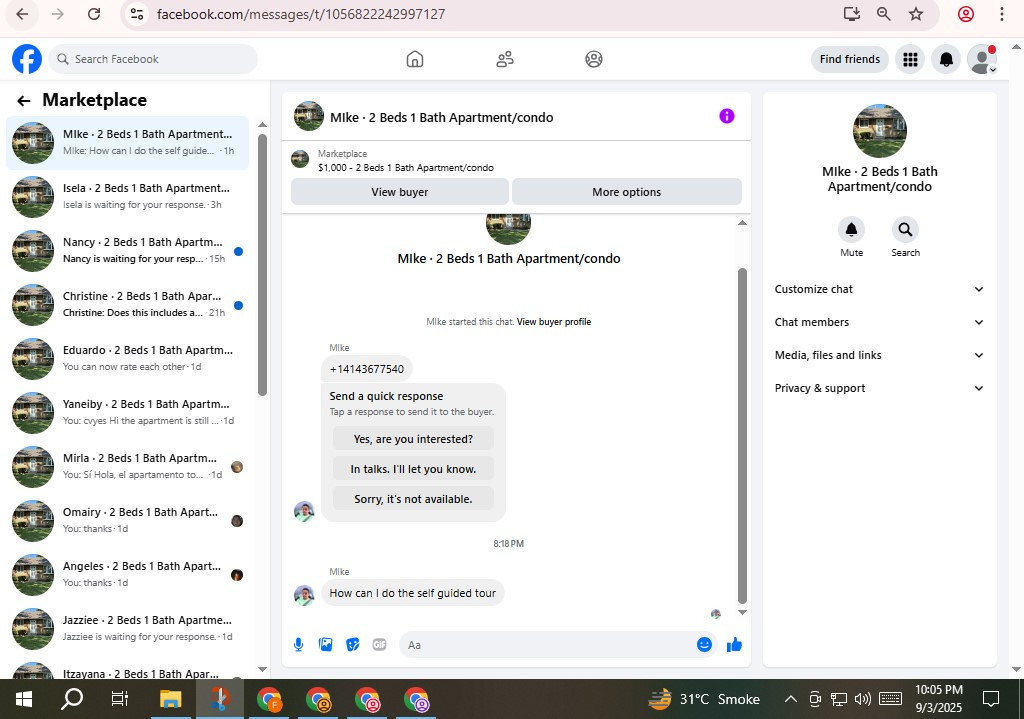Click the More options button

coord(626,192)
